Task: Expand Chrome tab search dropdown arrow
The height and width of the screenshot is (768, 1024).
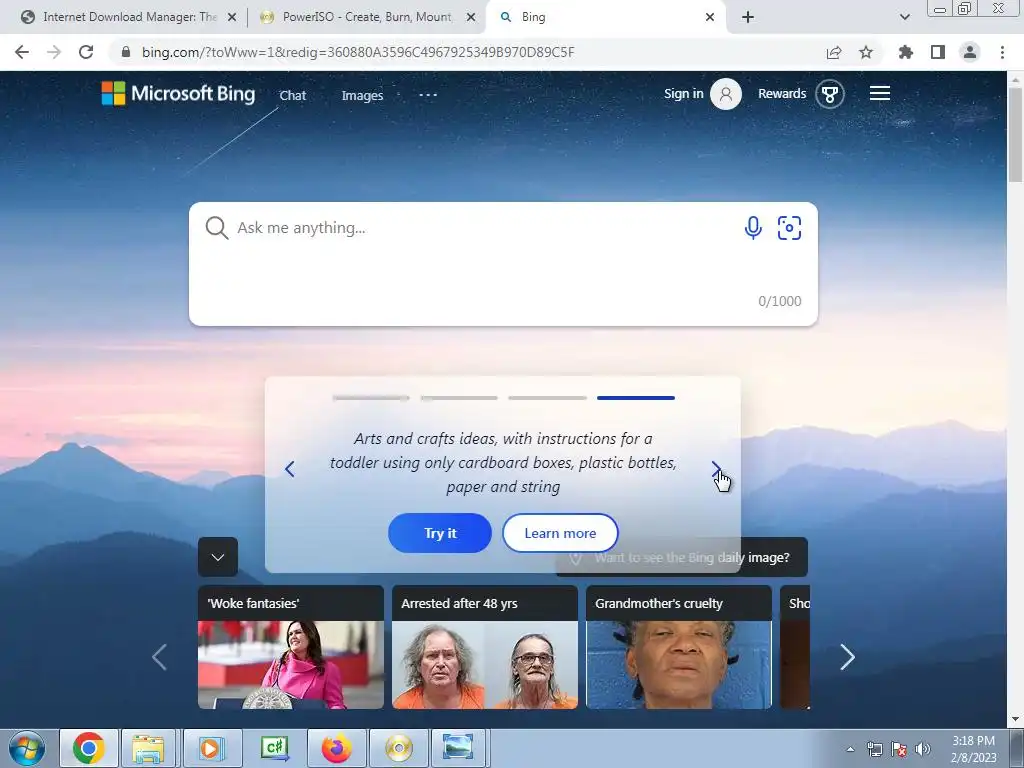Action: (x=904, y=17)
